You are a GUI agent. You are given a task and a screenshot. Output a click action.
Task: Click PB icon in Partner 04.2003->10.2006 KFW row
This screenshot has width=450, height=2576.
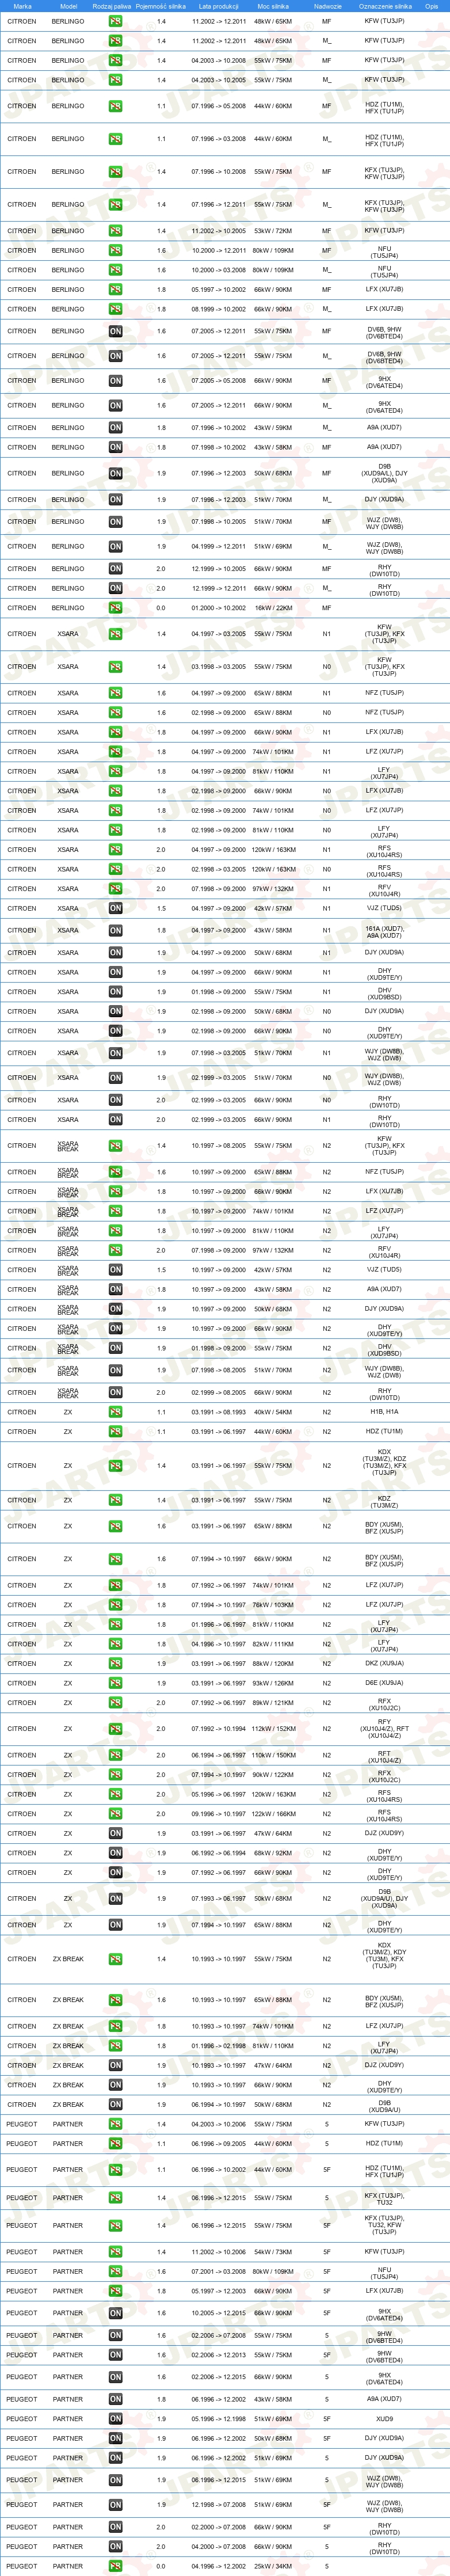pyautogui.click(x=116, y=2124)
